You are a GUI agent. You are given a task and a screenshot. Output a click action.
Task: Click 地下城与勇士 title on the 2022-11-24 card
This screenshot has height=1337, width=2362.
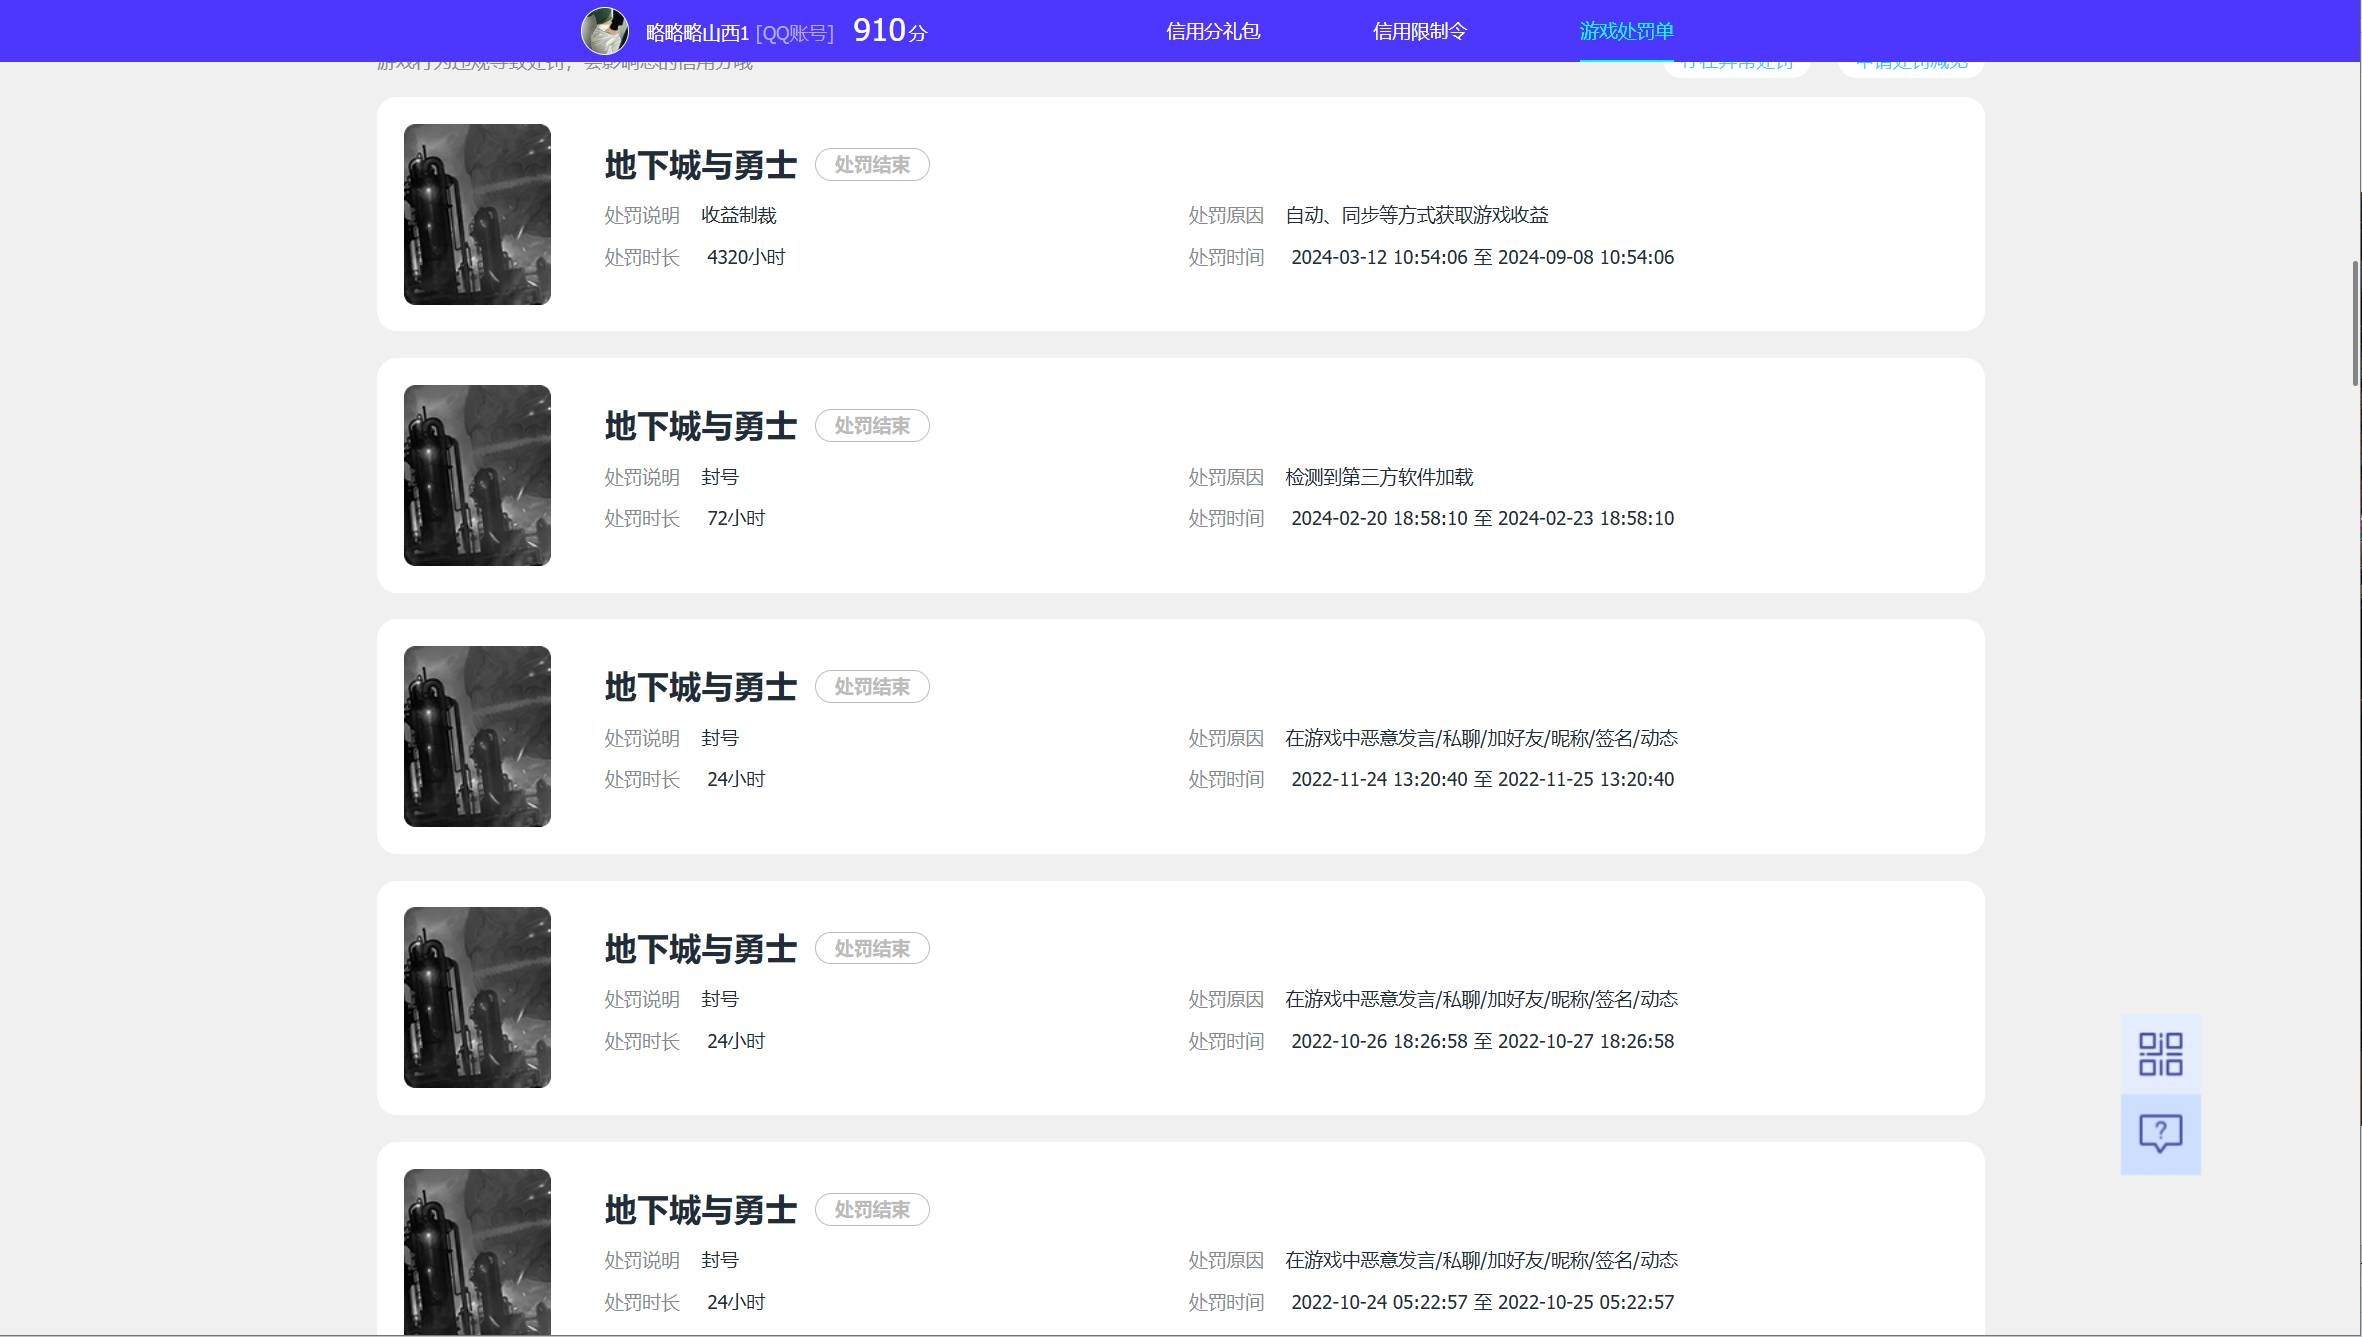click(x=700, y=687)
